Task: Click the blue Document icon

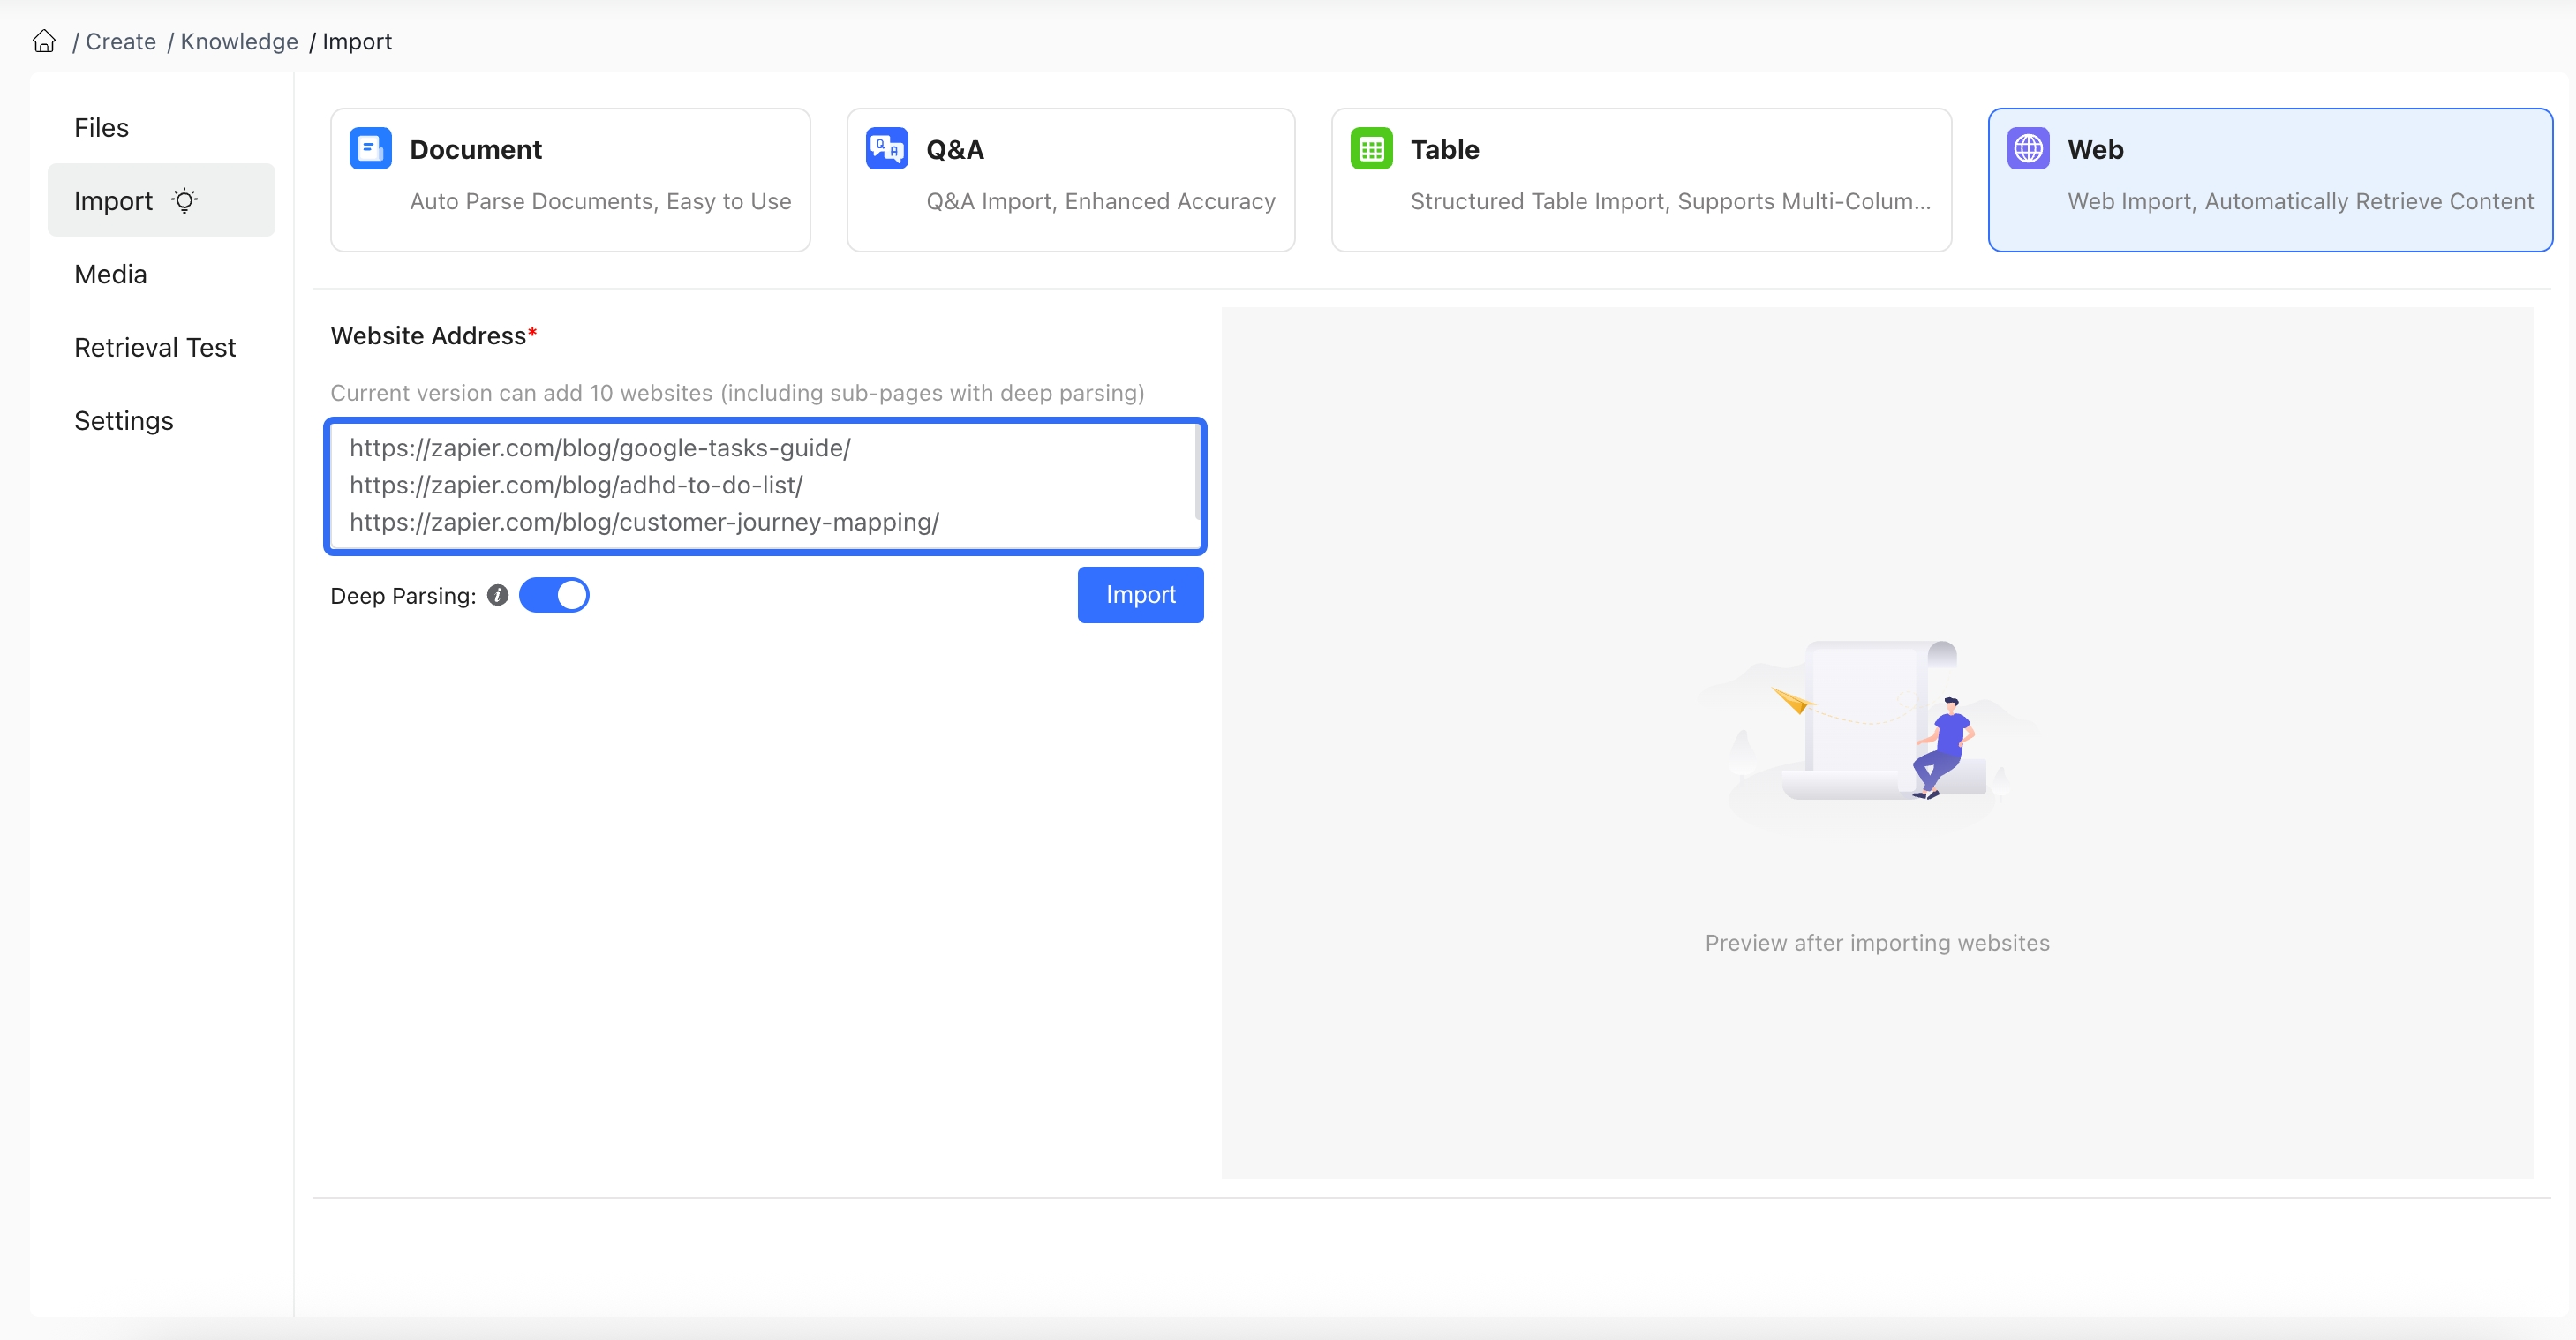Action: [371, 149]
